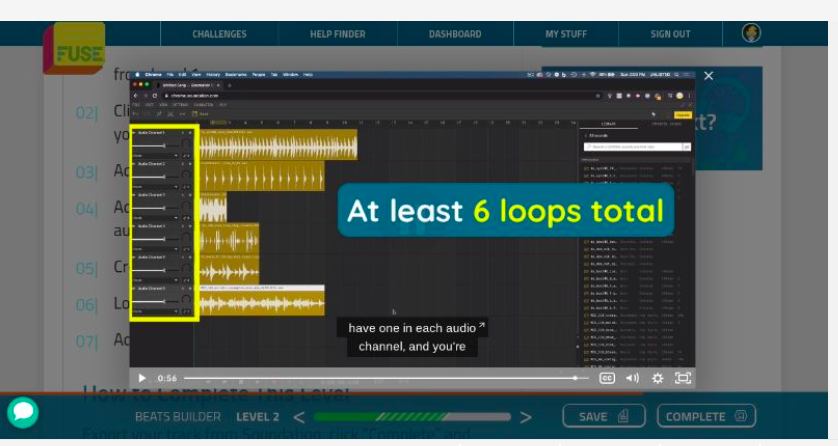Viewport: 838px width, 446px height.
Task: Close the video popup with the X
Action: coord(709,76)
